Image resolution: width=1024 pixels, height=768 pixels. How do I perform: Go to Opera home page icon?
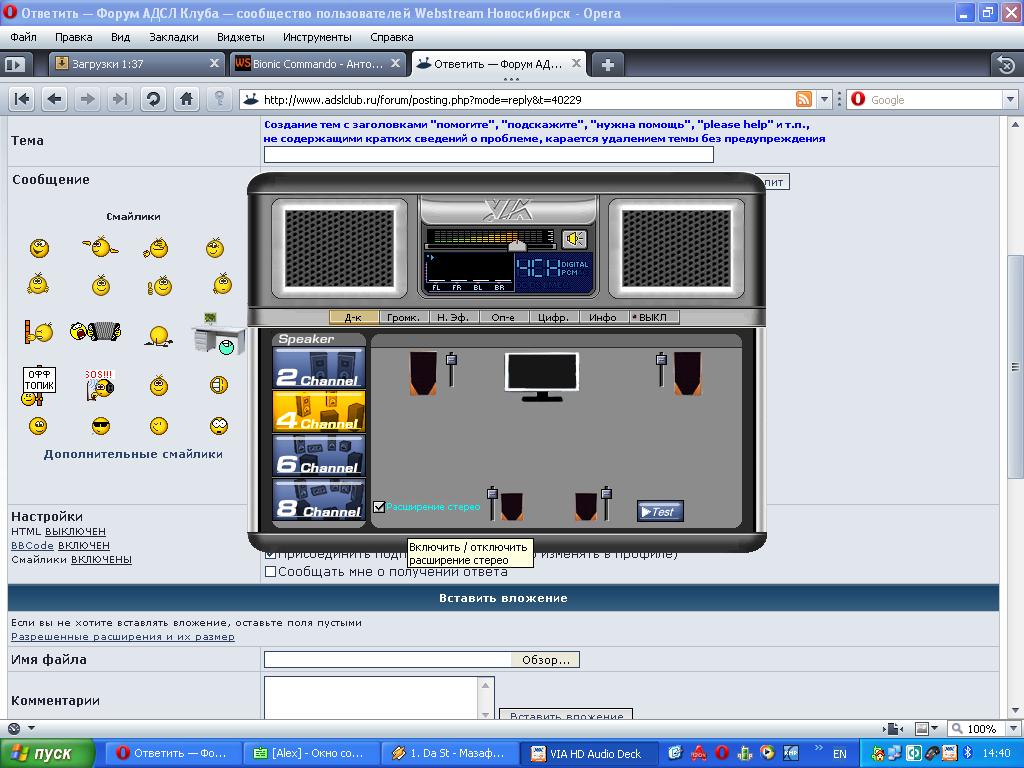click(186, 99)
